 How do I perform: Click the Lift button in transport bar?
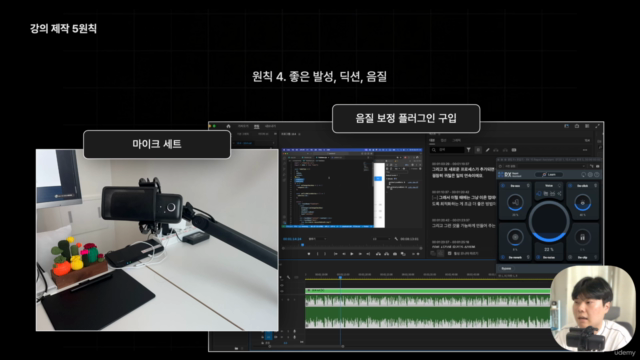(x=378, y=254)
